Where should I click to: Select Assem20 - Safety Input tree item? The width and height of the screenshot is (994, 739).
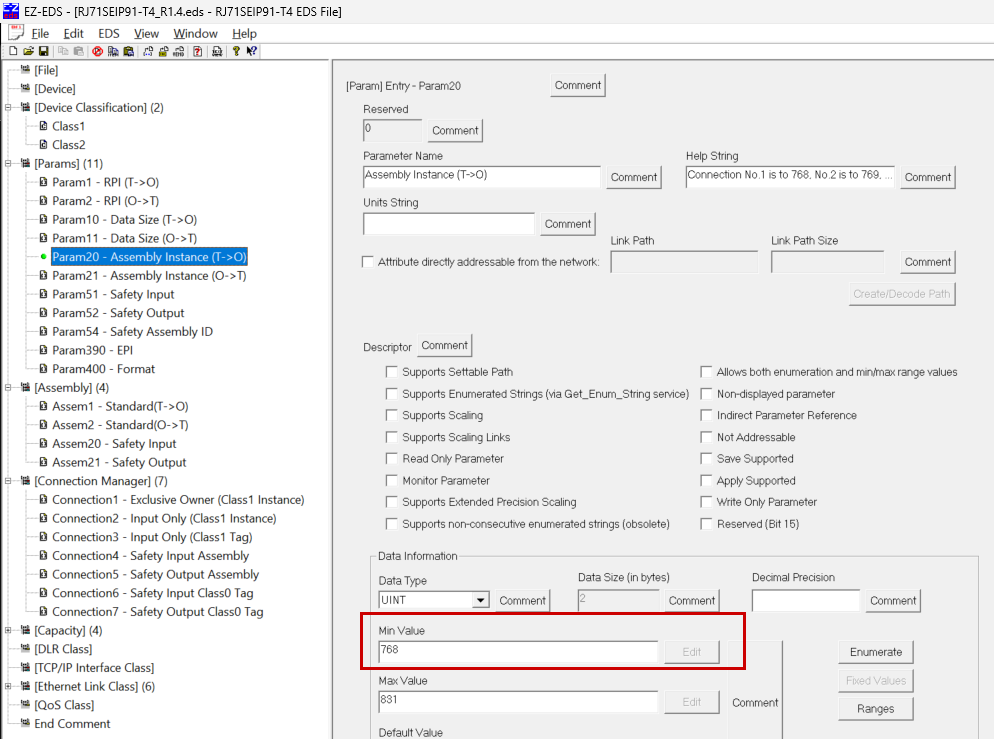(114, 444)
